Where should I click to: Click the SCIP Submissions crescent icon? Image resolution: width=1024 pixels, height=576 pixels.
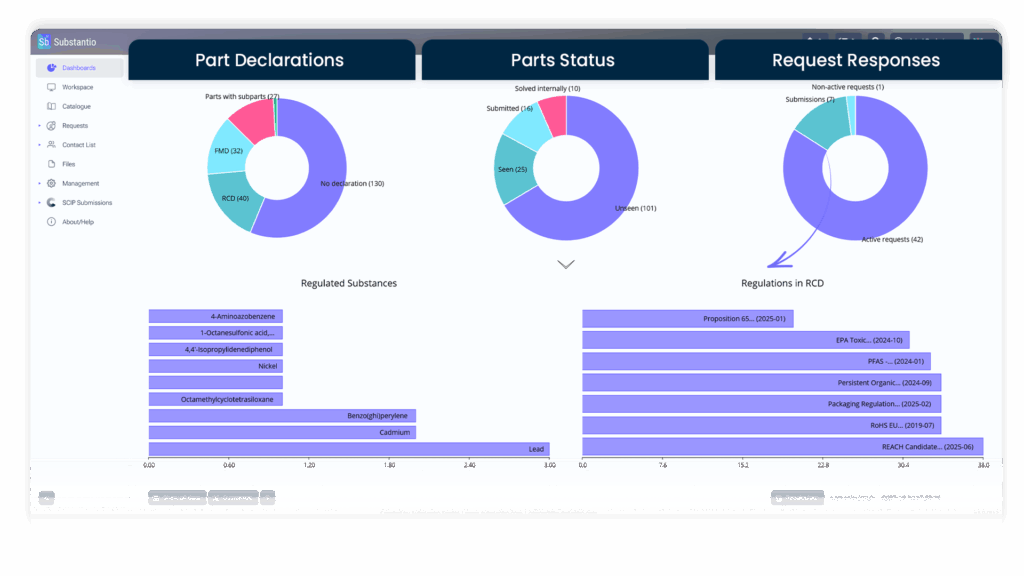pyautogui.click(x=51, y=201)
